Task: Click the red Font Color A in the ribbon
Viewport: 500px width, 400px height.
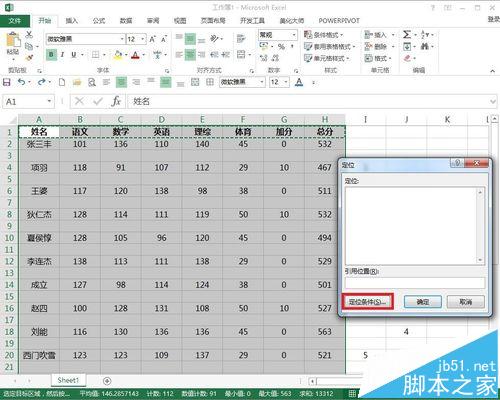Action: coord(135,54)
